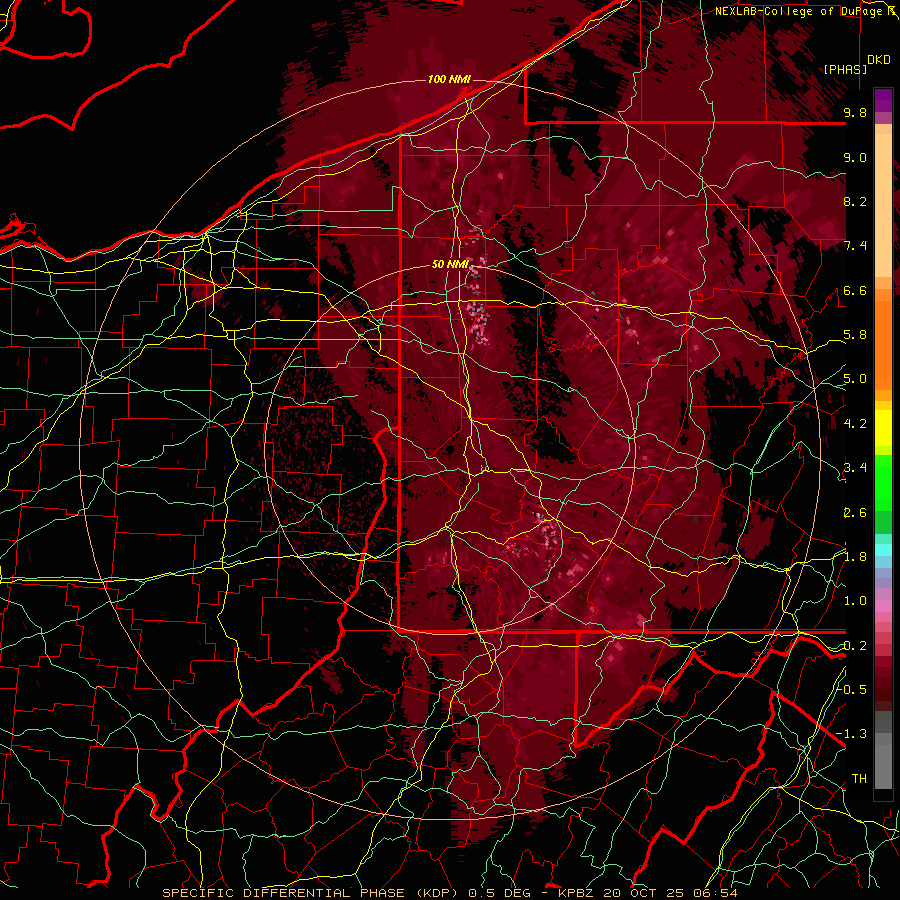Click the 7.4 value on the scale
Screen dimensions: 900x900
pos(855,246)
